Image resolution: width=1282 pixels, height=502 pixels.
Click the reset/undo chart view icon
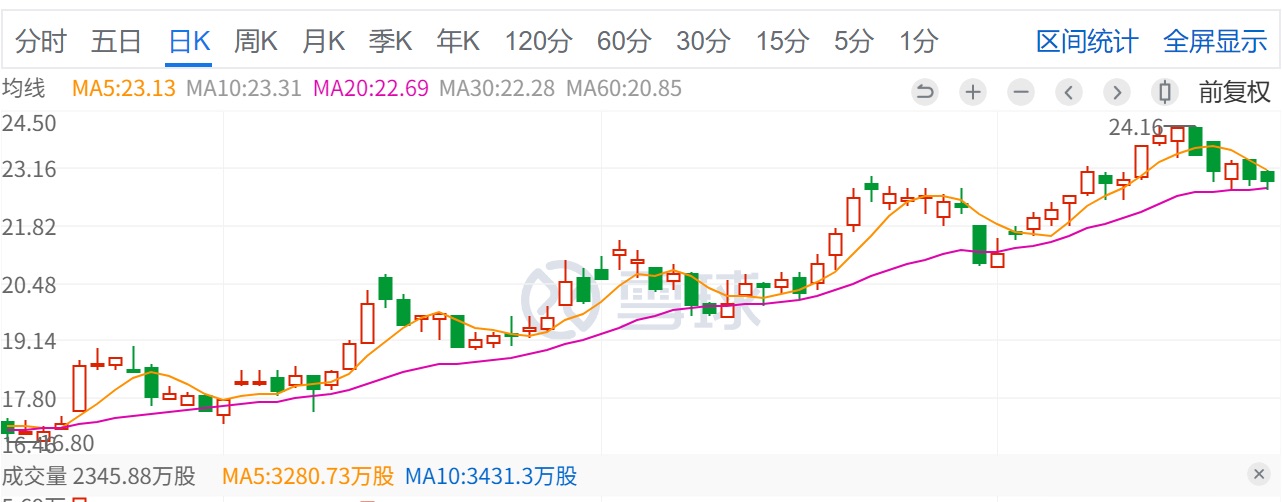click(925, 93)
